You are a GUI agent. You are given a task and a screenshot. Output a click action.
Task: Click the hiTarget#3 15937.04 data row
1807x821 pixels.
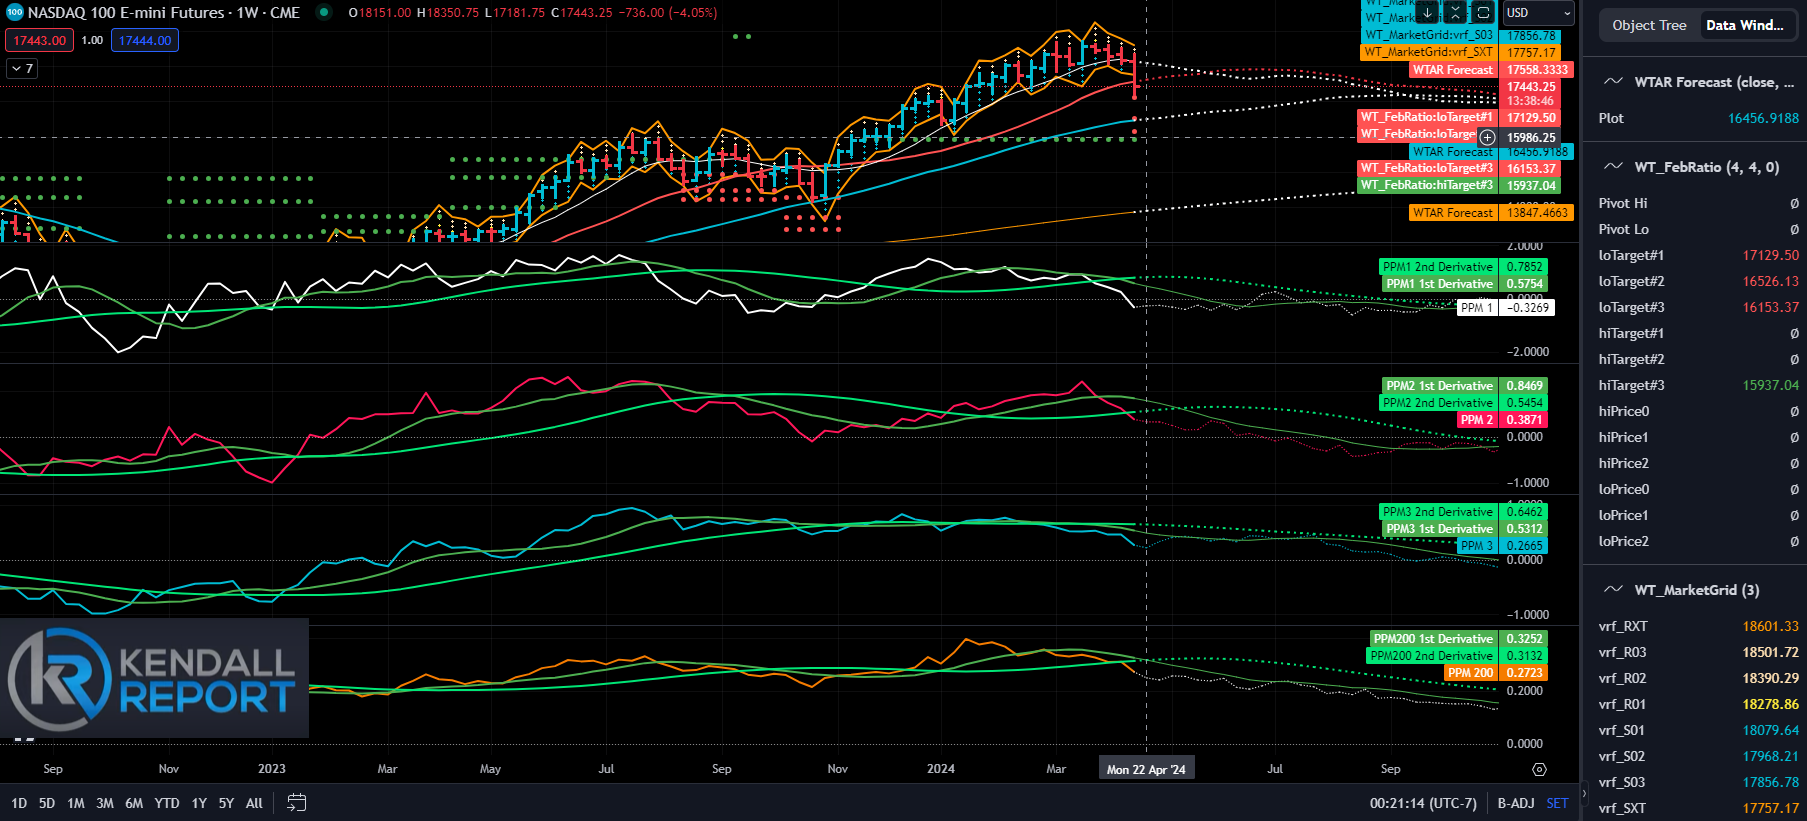(1697, 385)
